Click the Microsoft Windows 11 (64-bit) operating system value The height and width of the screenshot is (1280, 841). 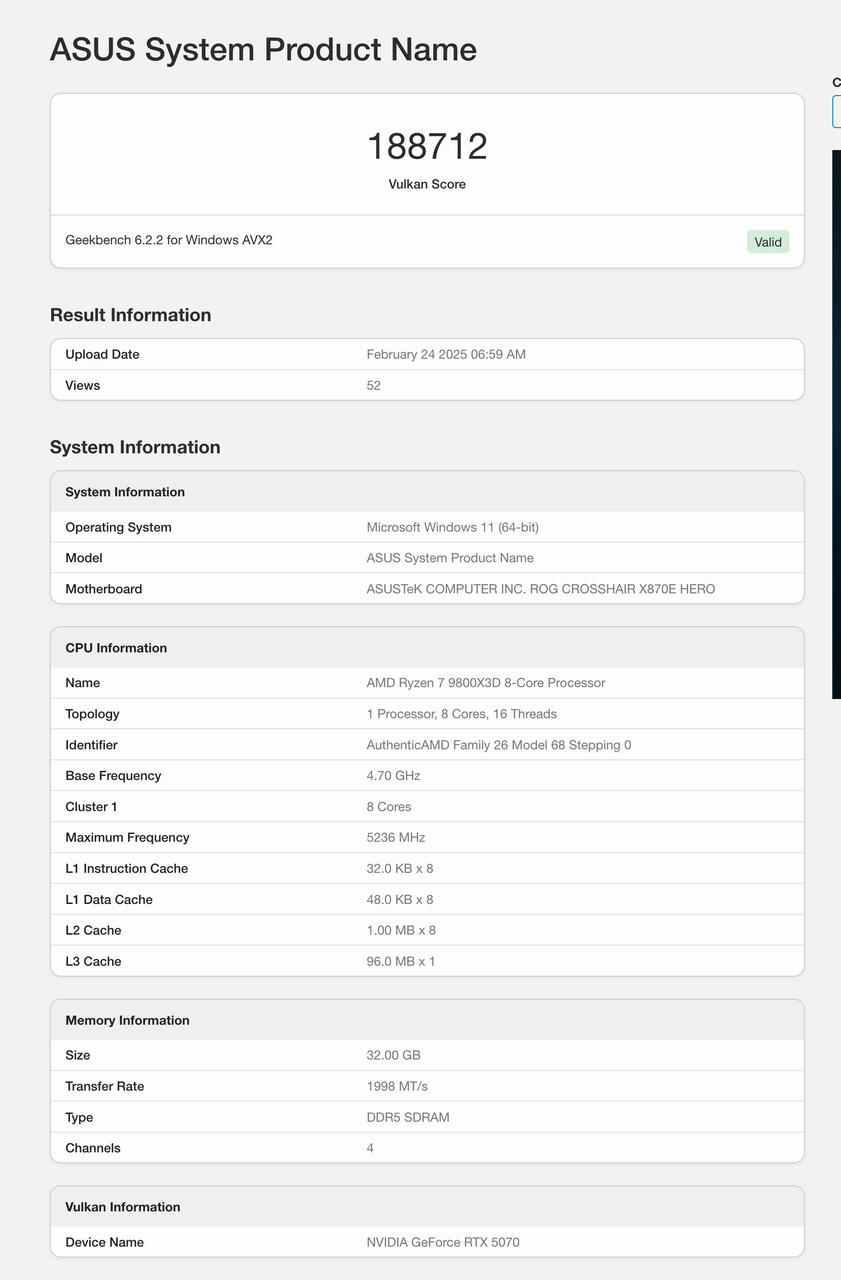click(x=453, y=527)
